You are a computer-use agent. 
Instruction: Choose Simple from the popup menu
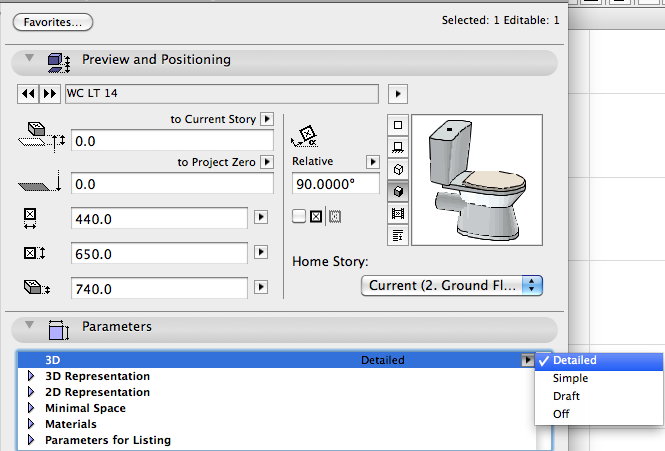[x=599, y=378]
